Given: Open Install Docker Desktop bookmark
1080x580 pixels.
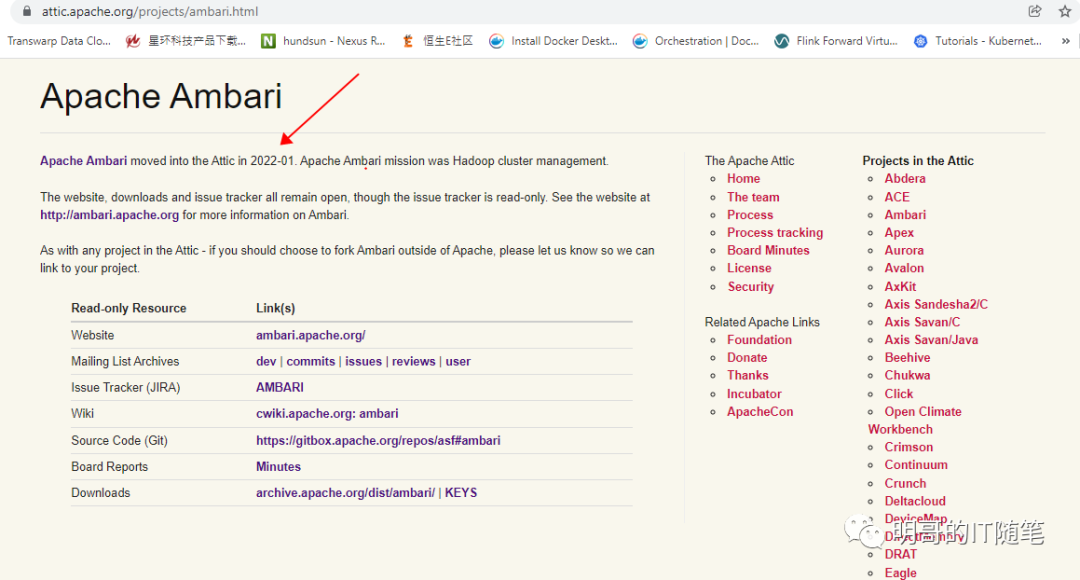Looking at the screenshot, I should [553, 41].
